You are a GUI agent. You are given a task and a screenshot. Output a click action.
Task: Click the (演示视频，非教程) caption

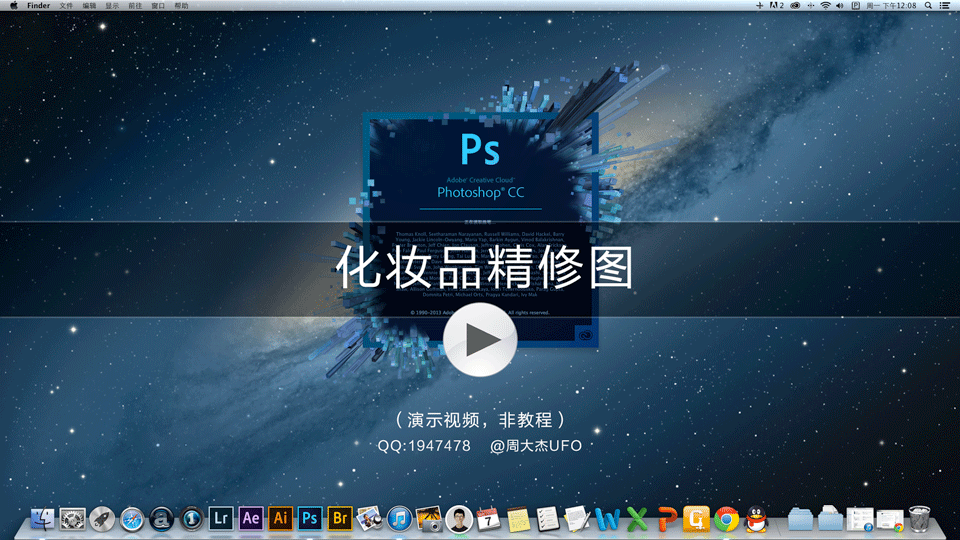click(480, 420)
